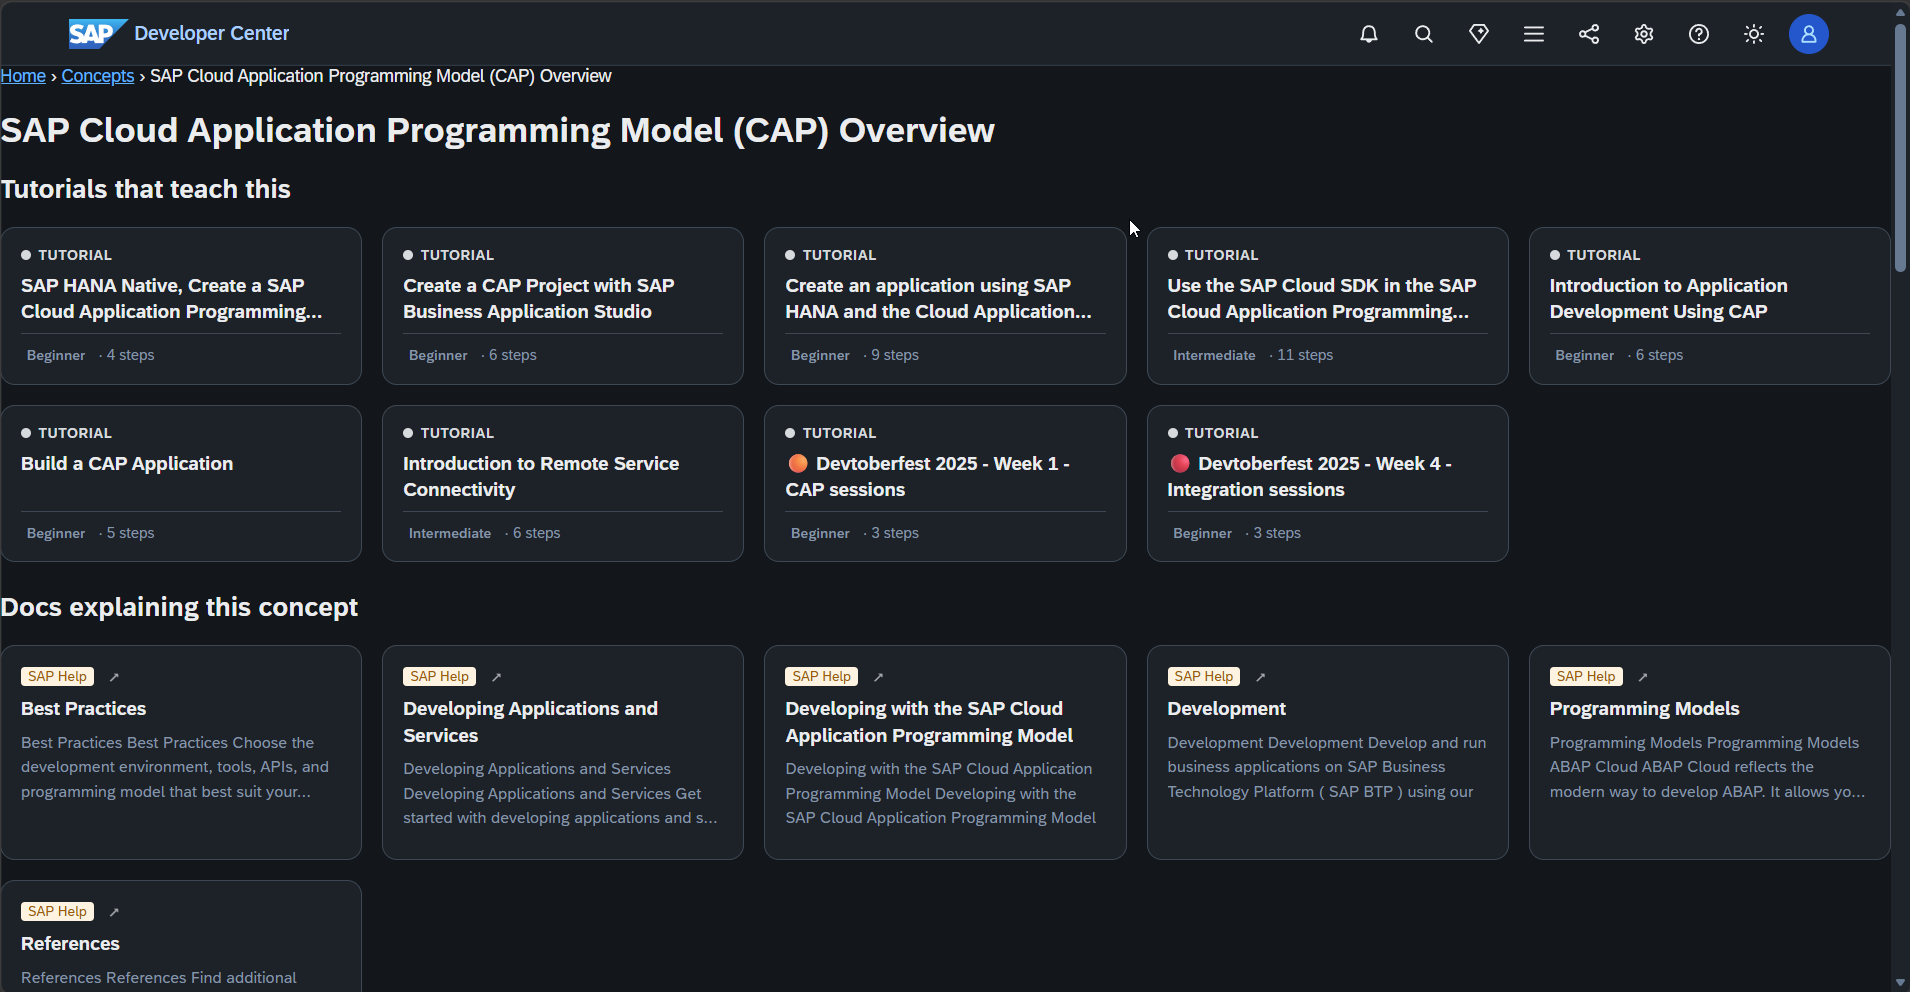This screenshot has width=1910, height=992.
Task: Click the orange circle on Devtoberfest Week 1 card
Action: click(x=798, y=463)
